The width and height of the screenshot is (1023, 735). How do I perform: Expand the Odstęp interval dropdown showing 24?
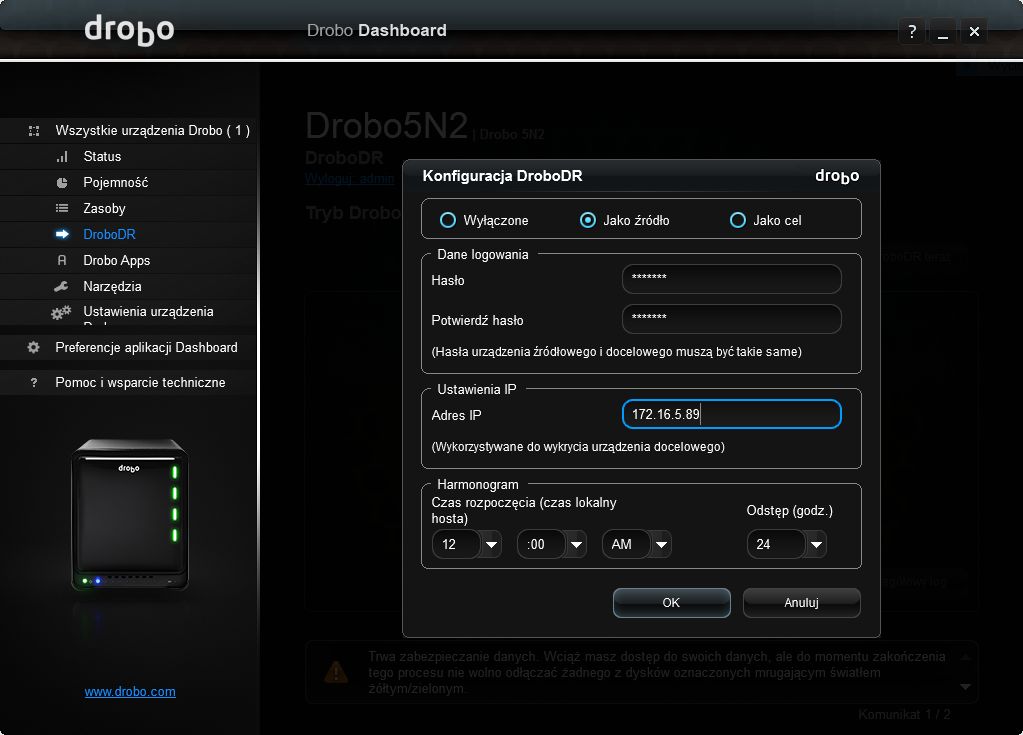point(787,544)
